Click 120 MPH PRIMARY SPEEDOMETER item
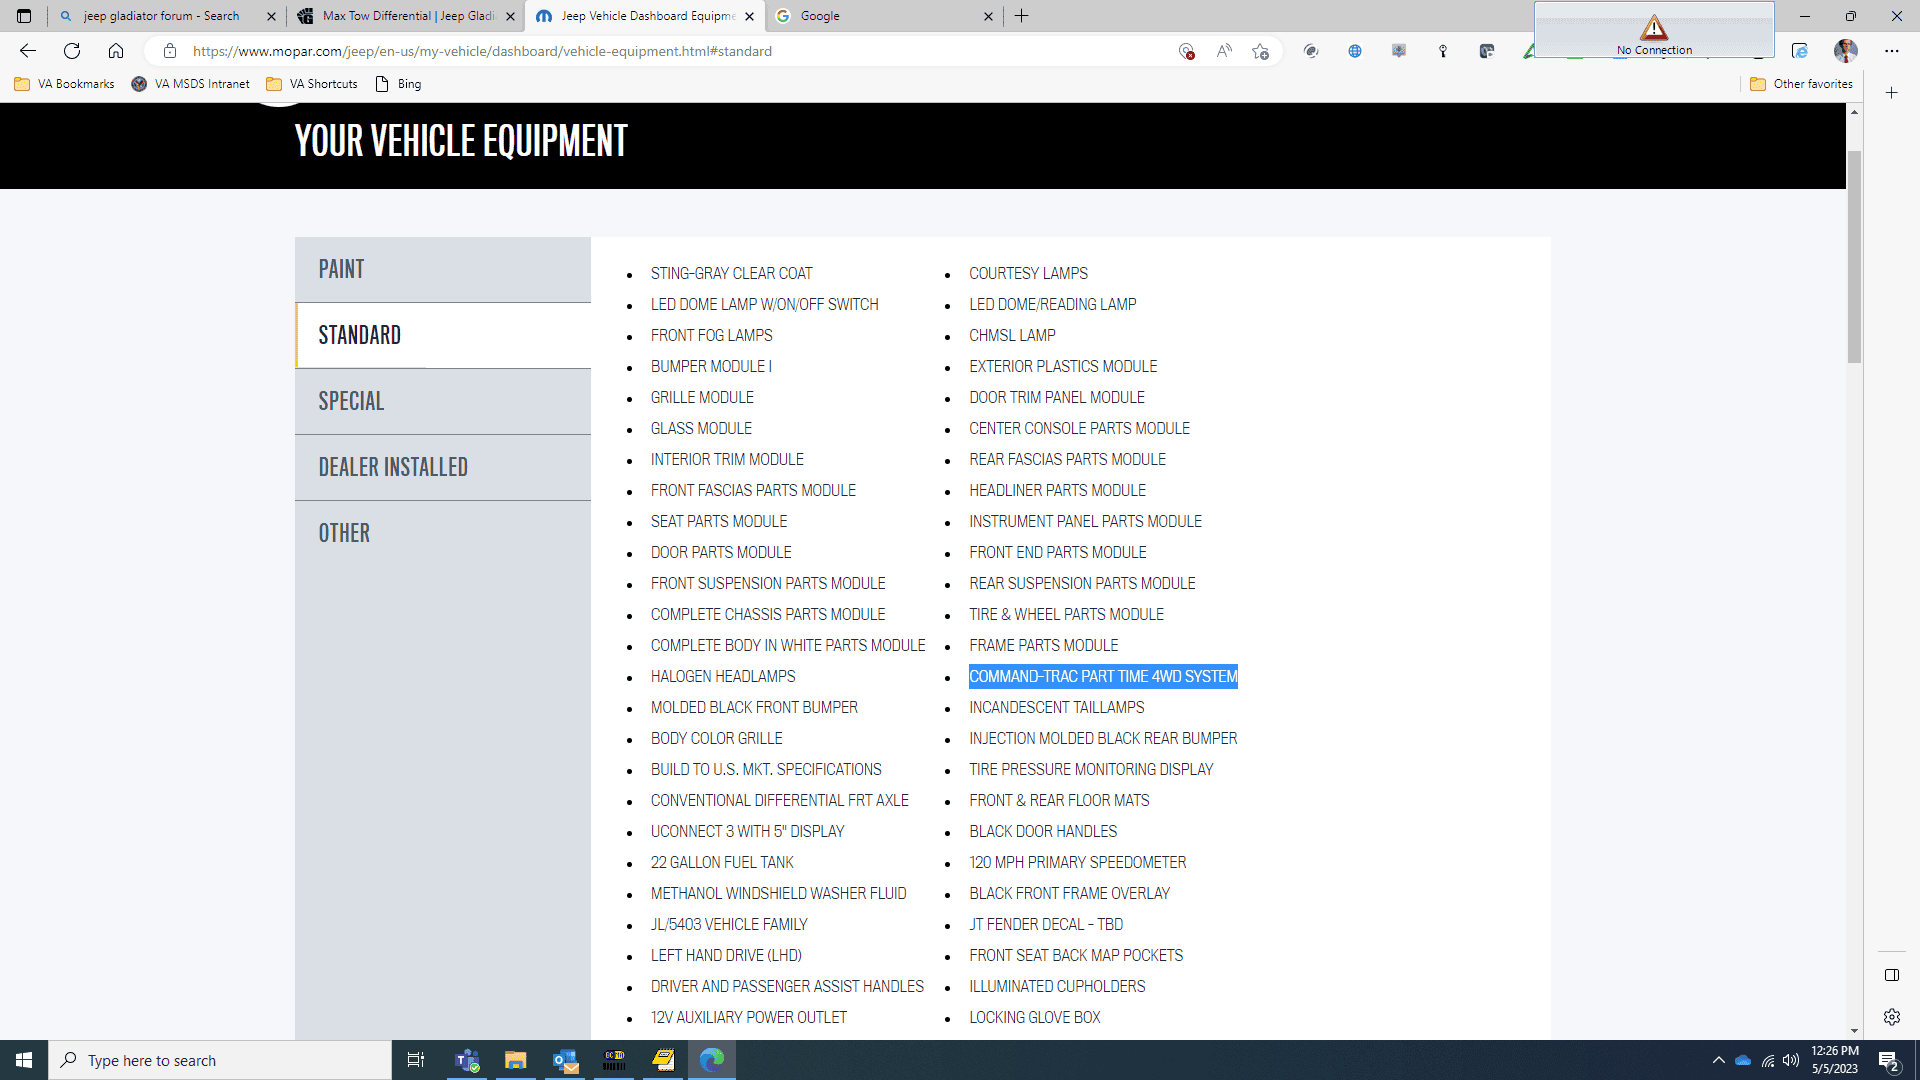The height and width of the screenshot is (1080, 1920). click(1077, 863)
